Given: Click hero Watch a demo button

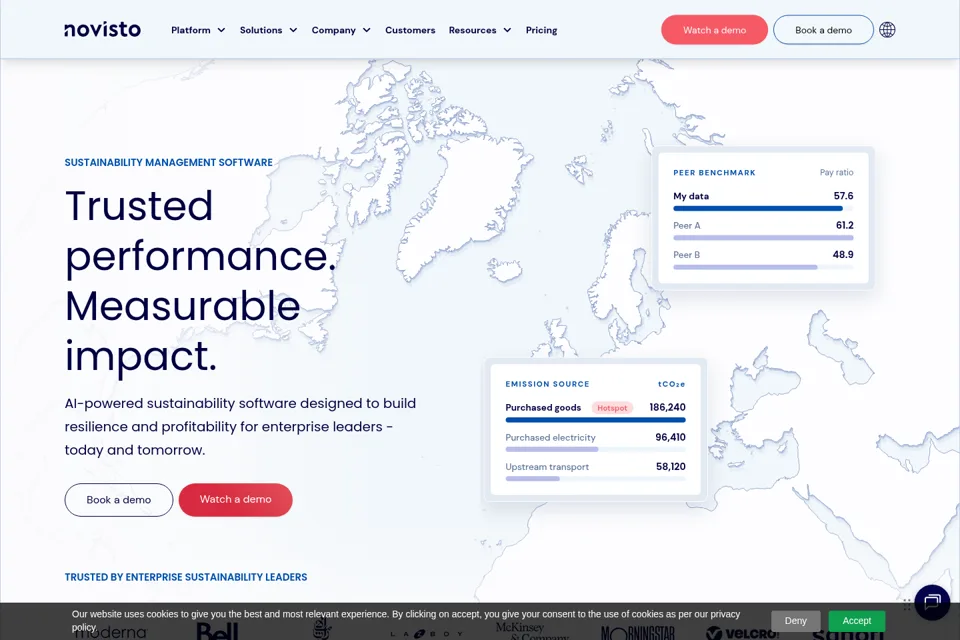Looking at the screenshot, I should pos(236,500).
